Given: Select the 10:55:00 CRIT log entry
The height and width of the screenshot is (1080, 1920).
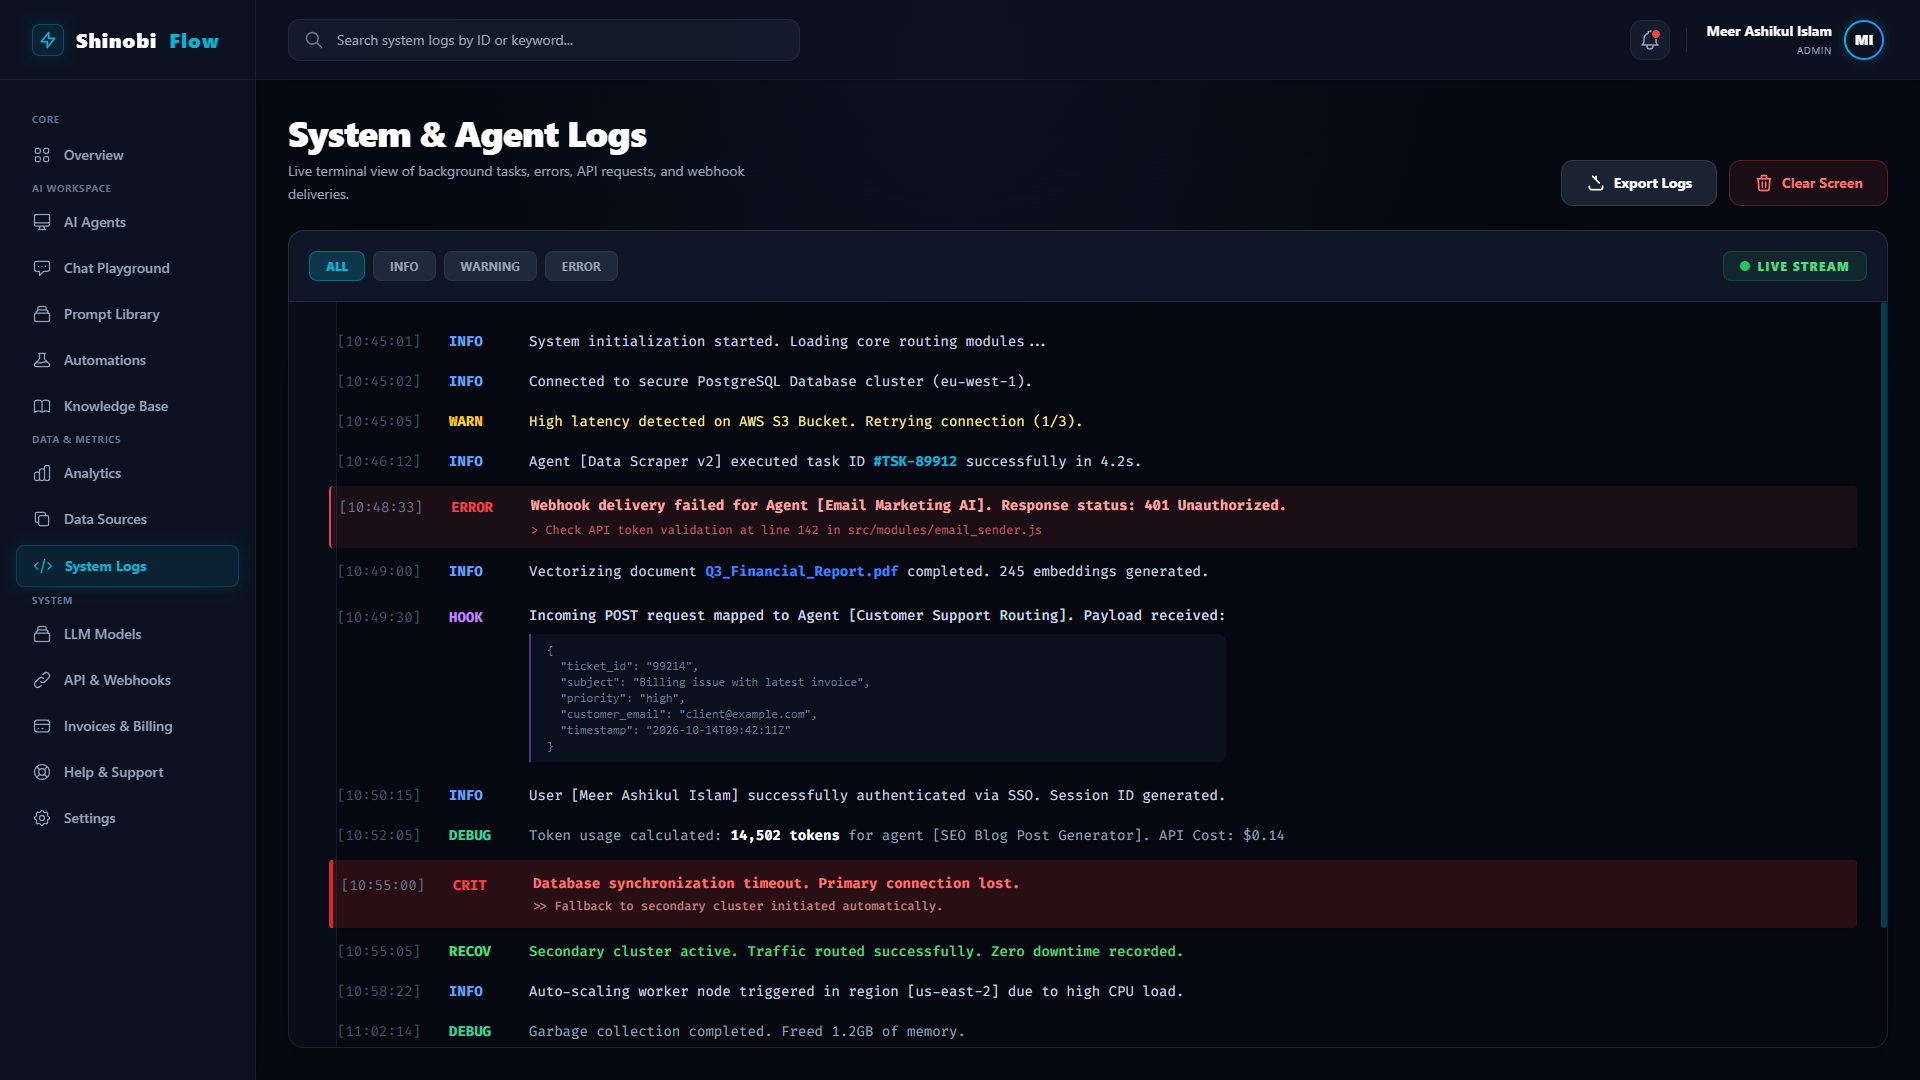Looking at the screenshot, I should (1093, 894).
